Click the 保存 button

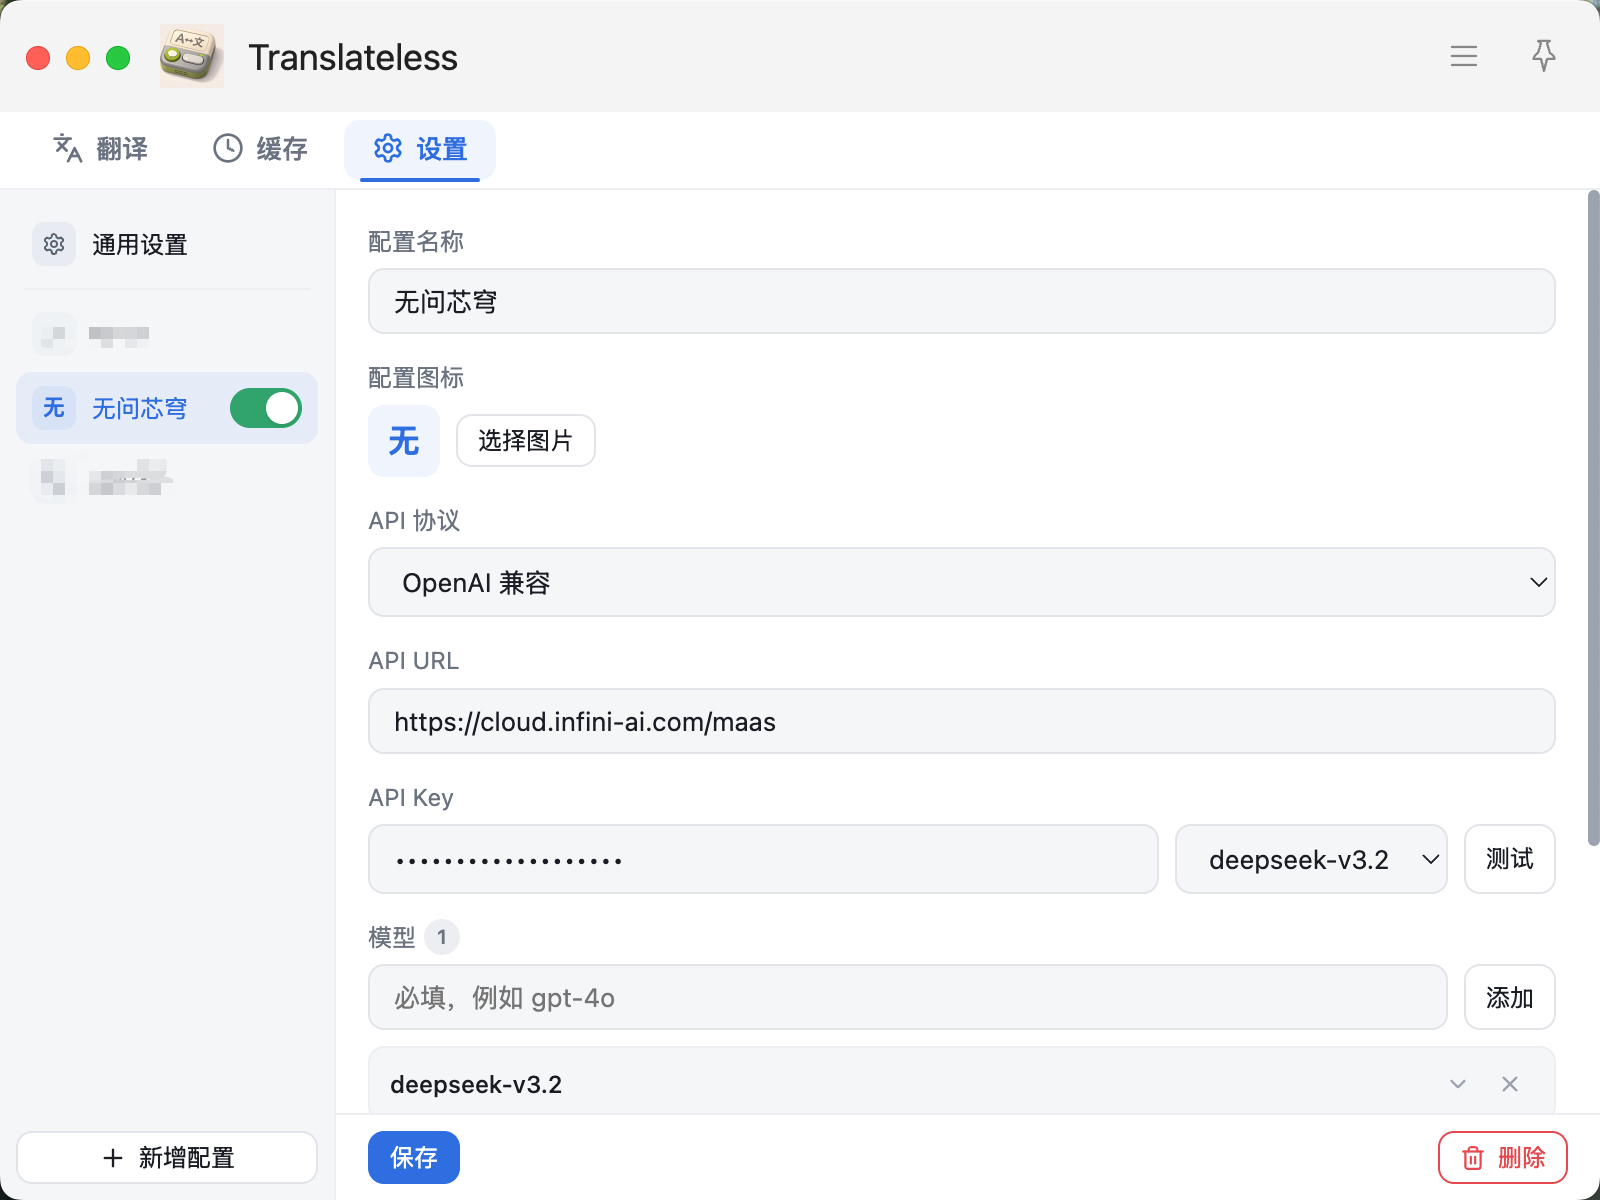point(413,1157)
